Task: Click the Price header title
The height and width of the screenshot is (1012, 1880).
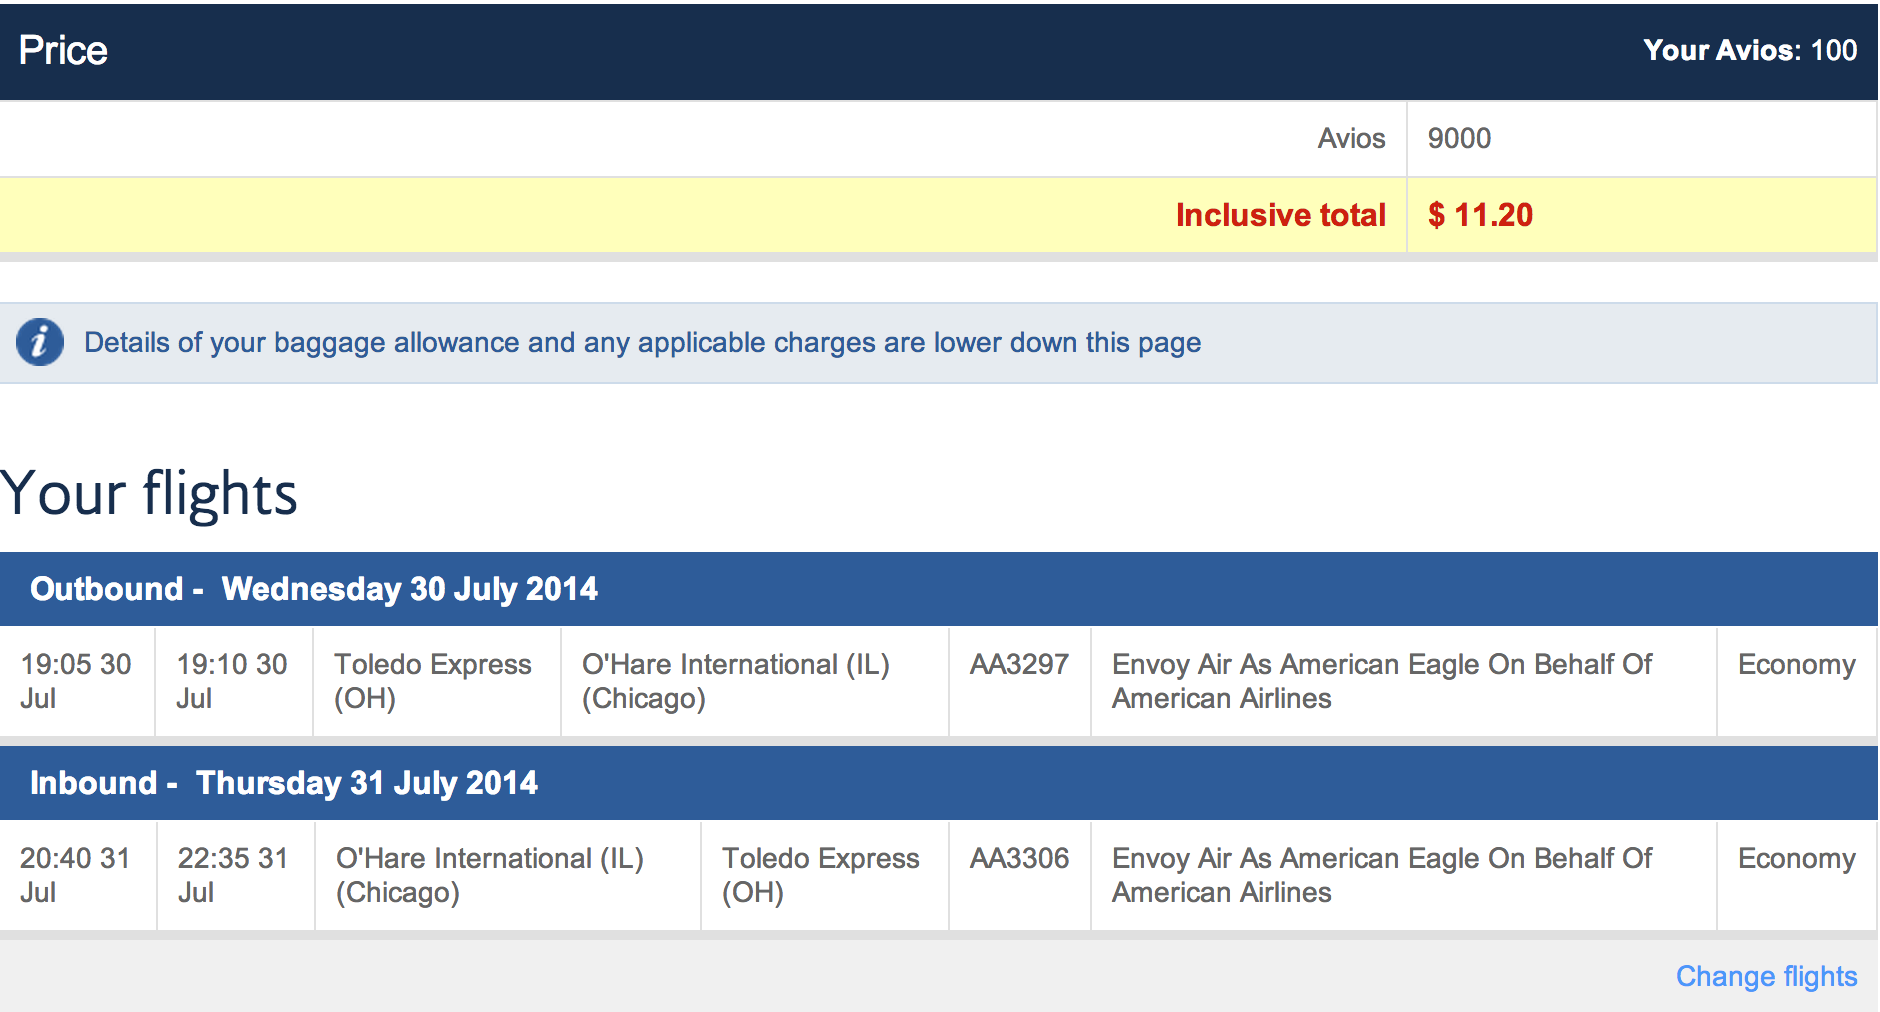Action: click(63, 50)
